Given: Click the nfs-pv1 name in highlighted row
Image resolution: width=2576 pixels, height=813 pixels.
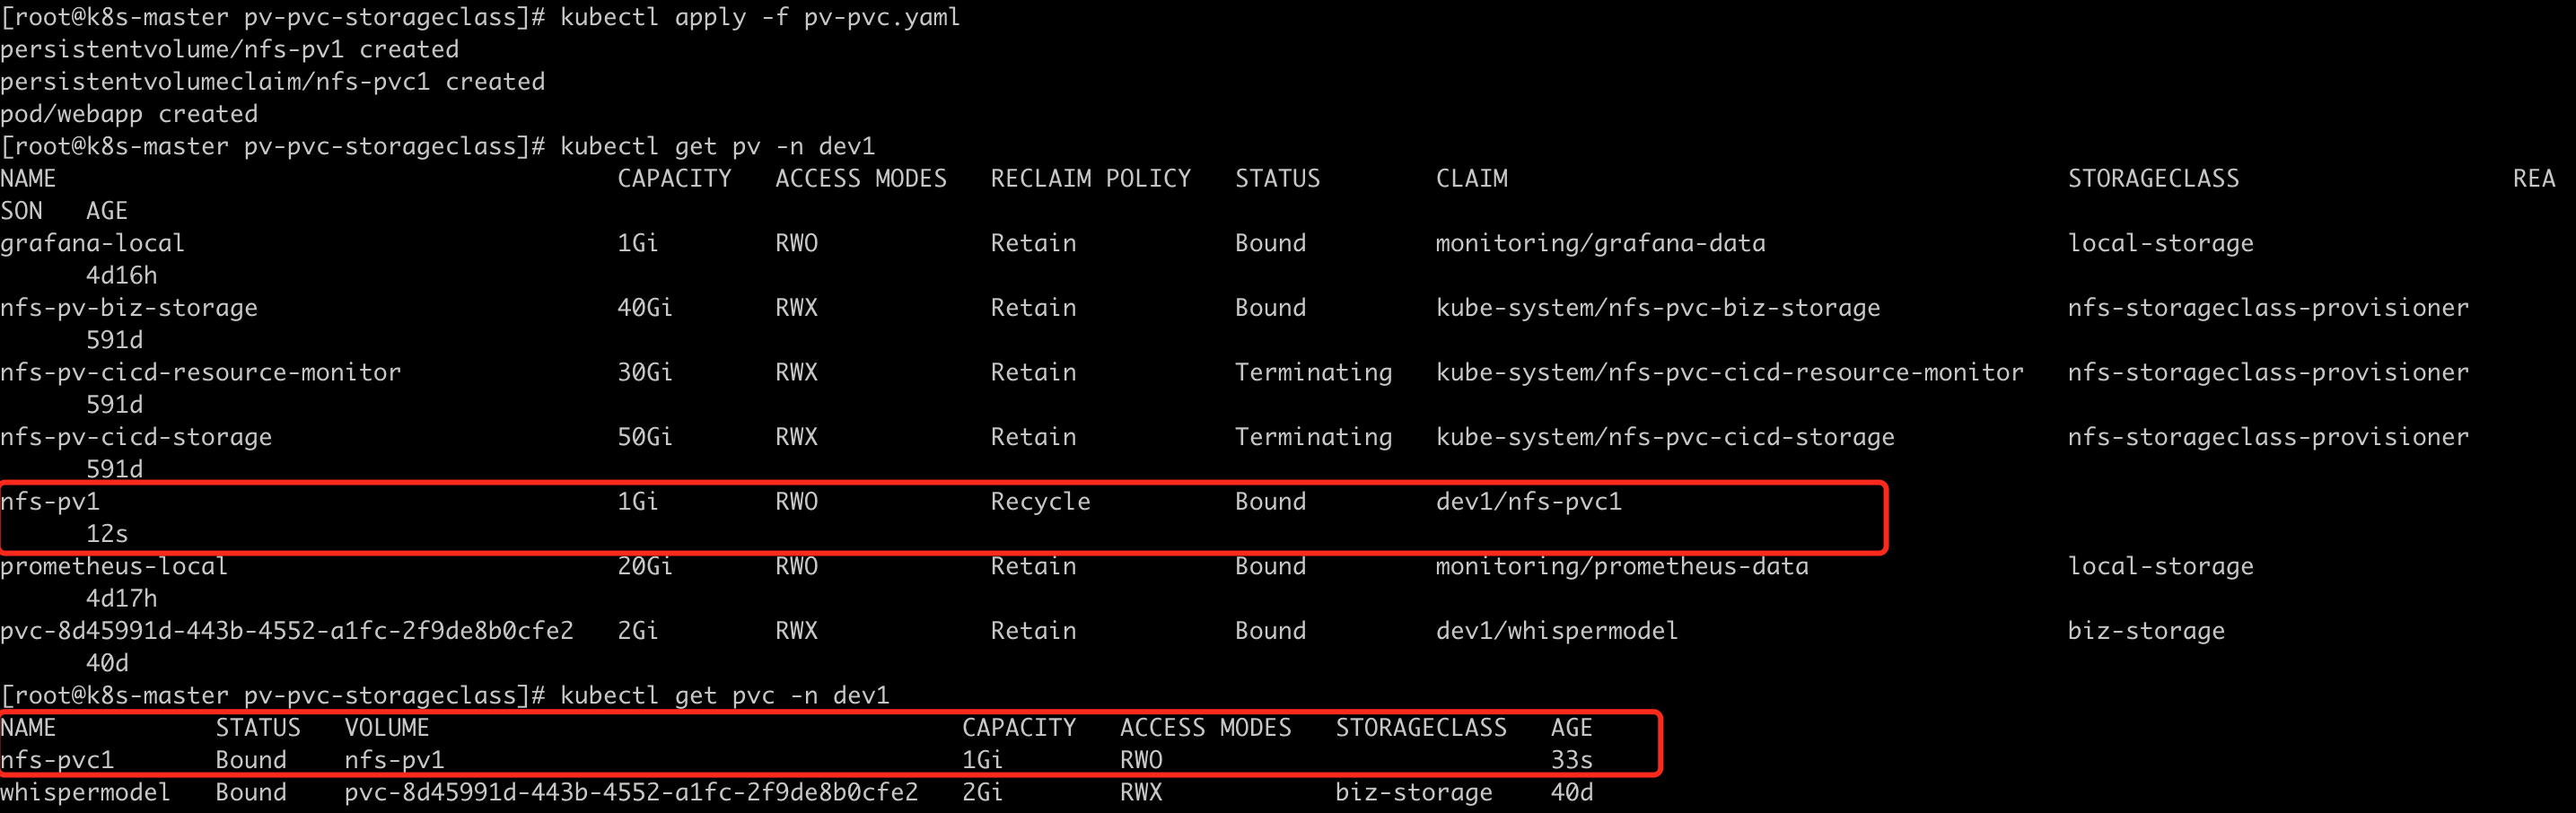Looking at the screenshot, I should click(x=50, y=501).
